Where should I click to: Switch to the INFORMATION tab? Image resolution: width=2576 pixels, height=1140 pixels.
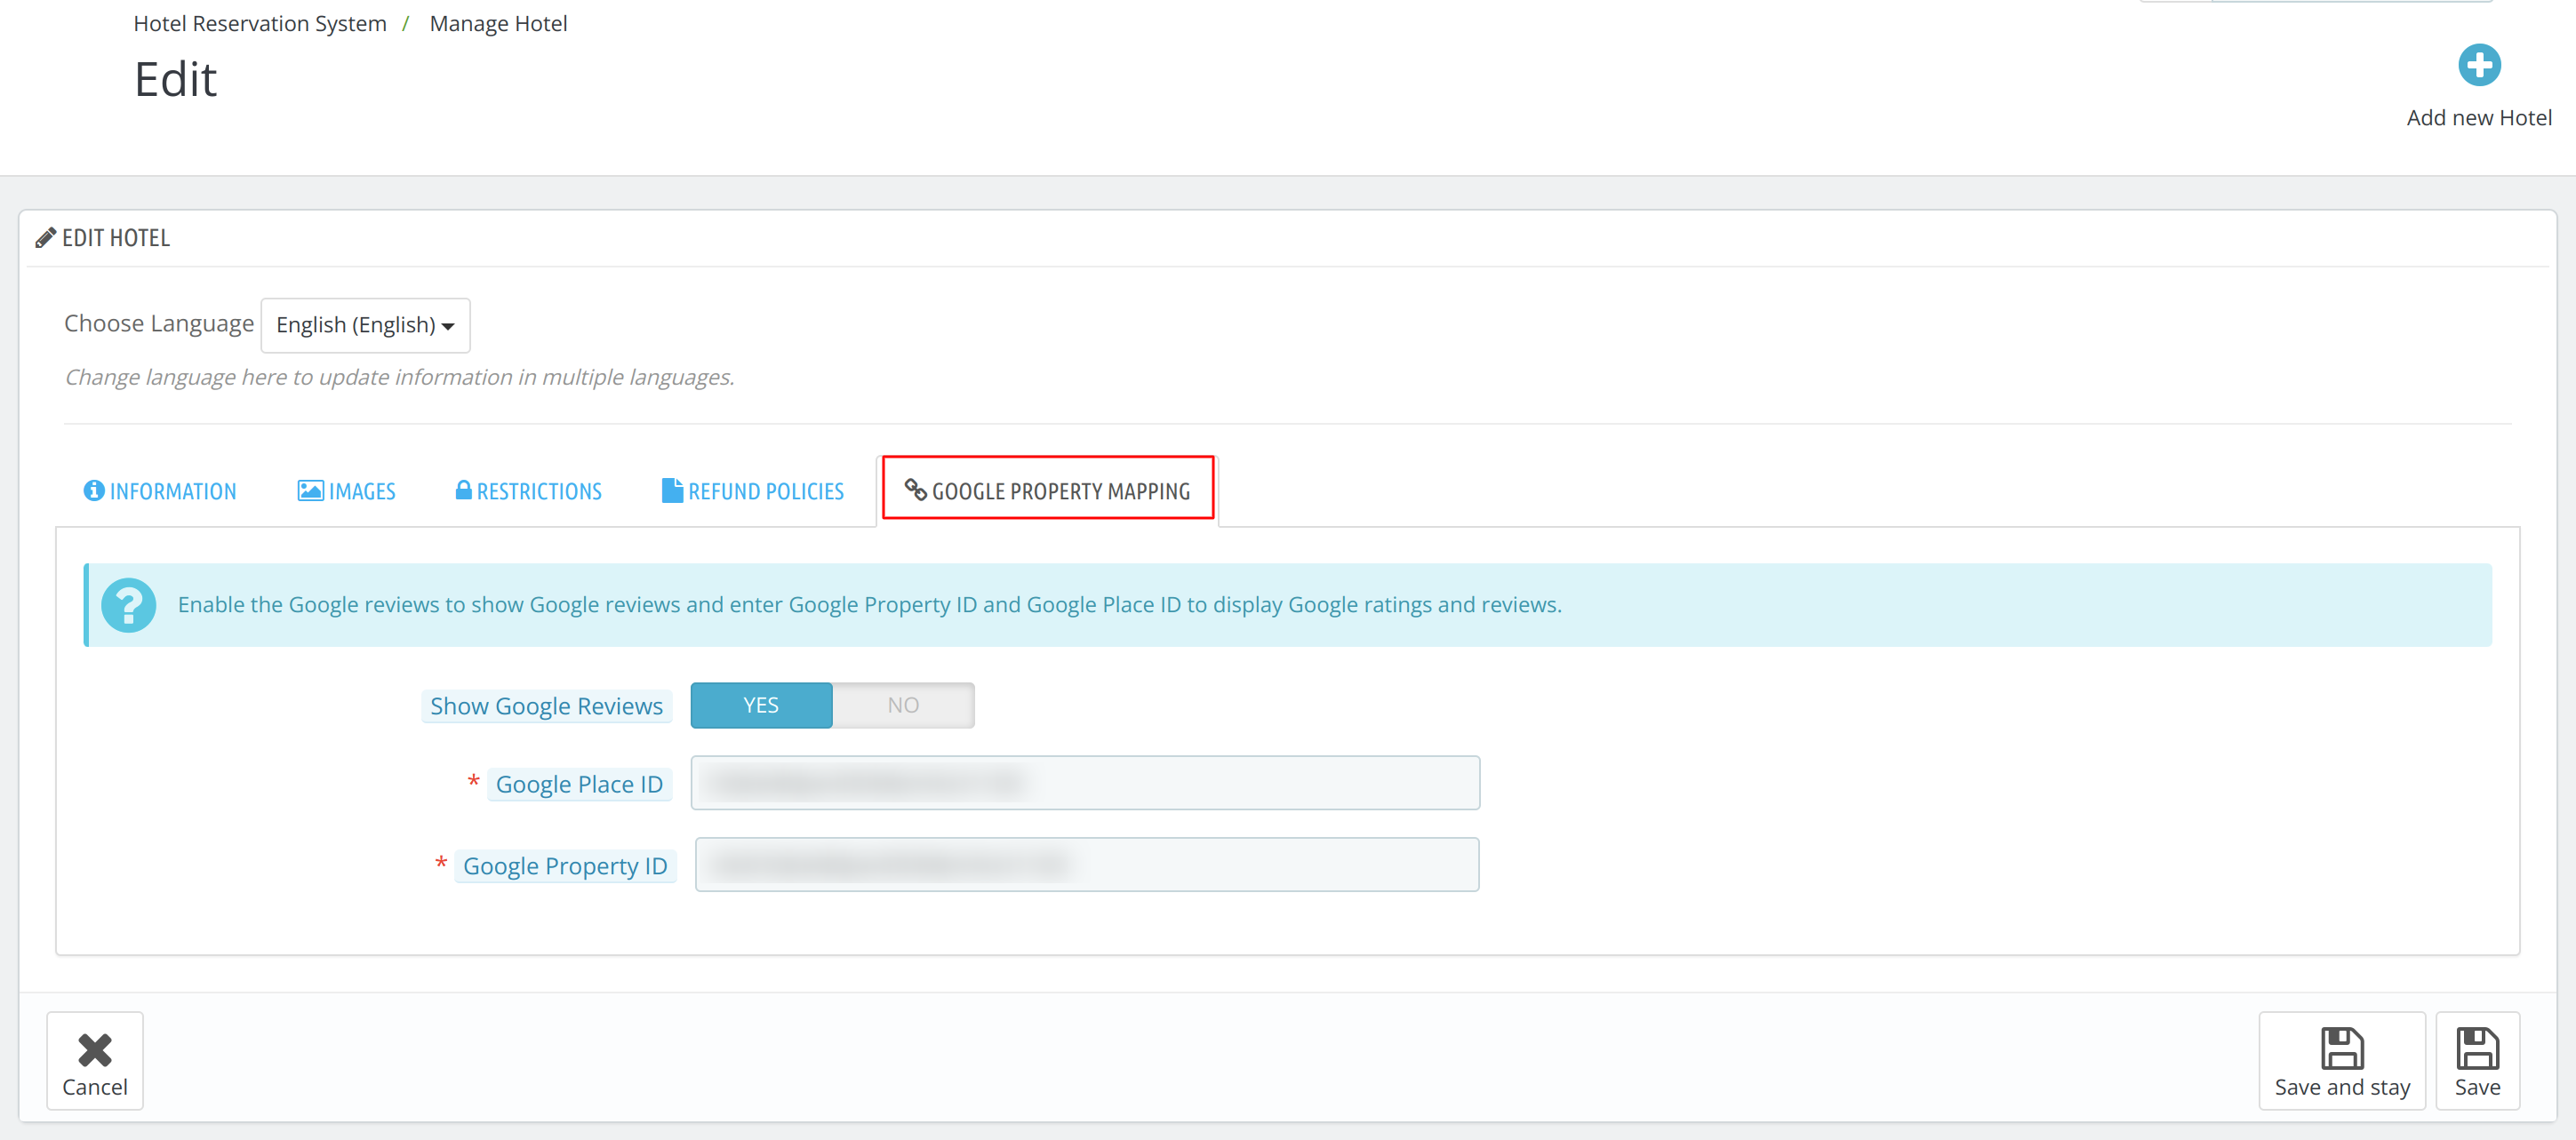pos(157,490)
